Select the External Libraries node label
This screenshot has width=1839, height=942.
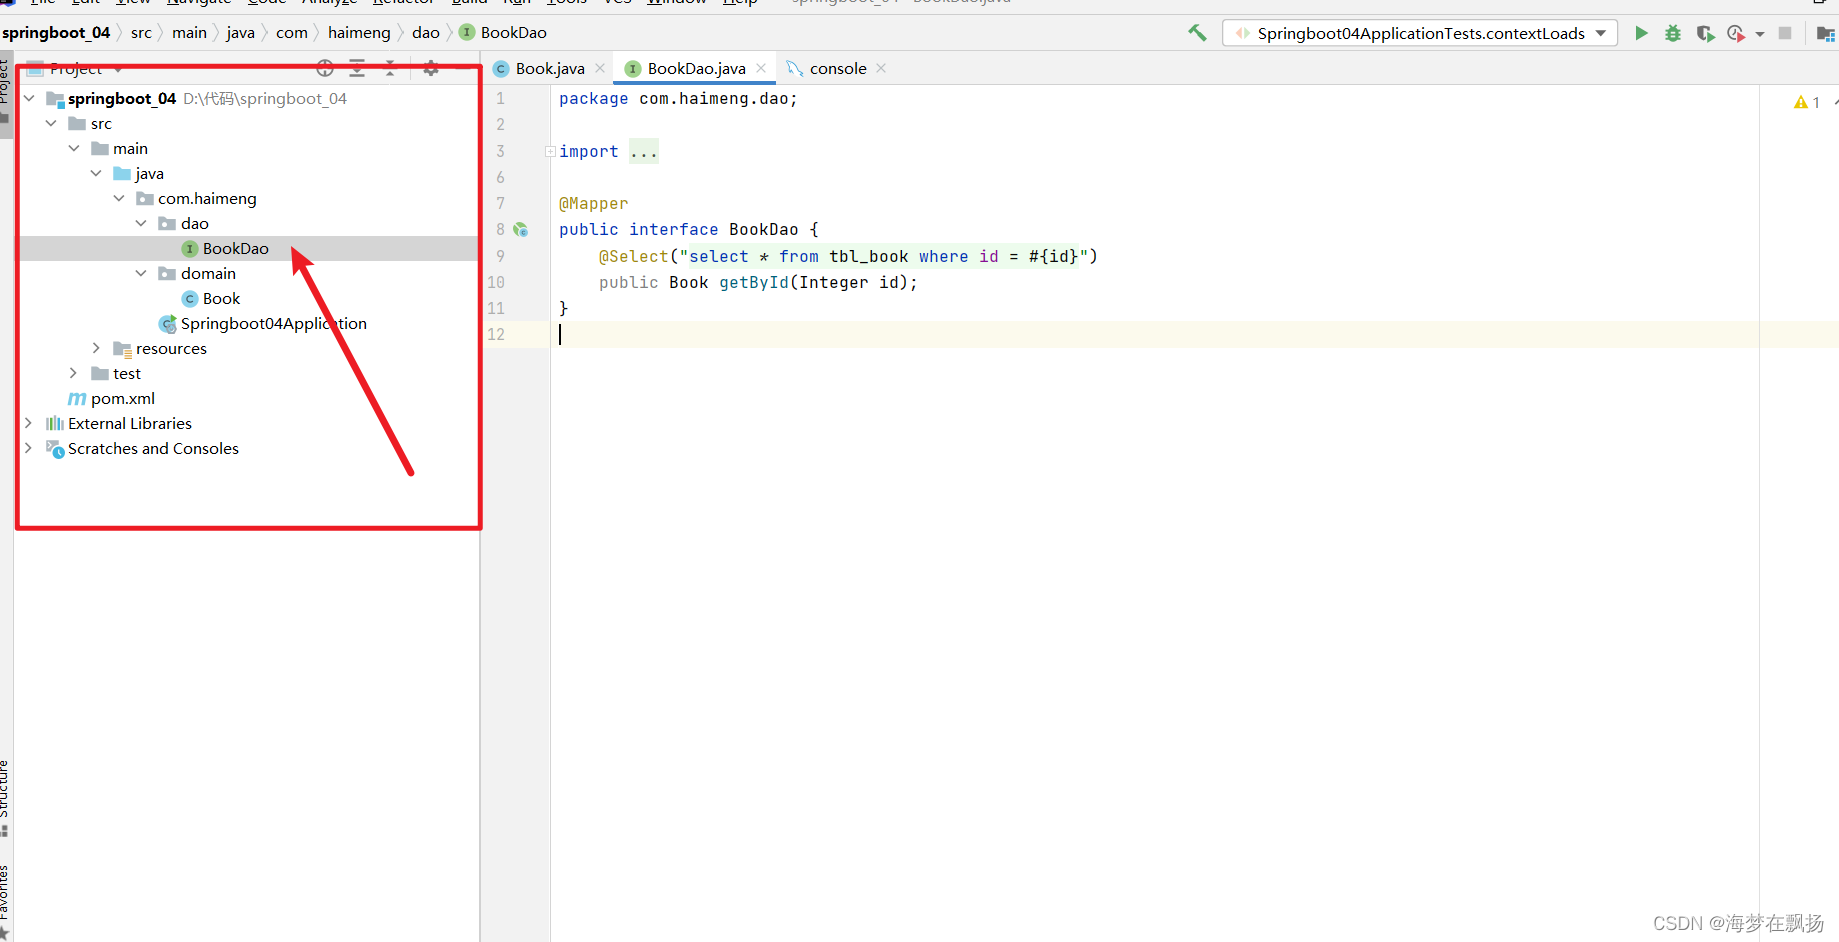point(130,423)
